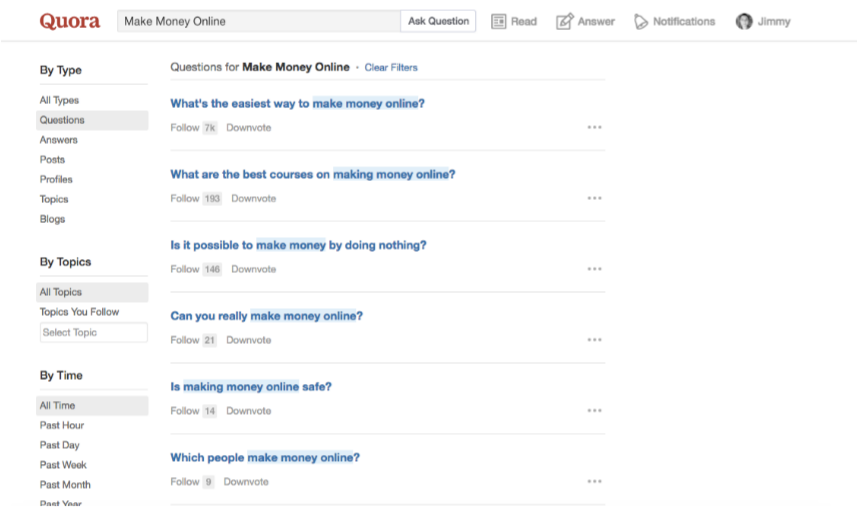
Task: Open the more options dots for the 'making money online safe' question
Action: (x=595, y=410)
